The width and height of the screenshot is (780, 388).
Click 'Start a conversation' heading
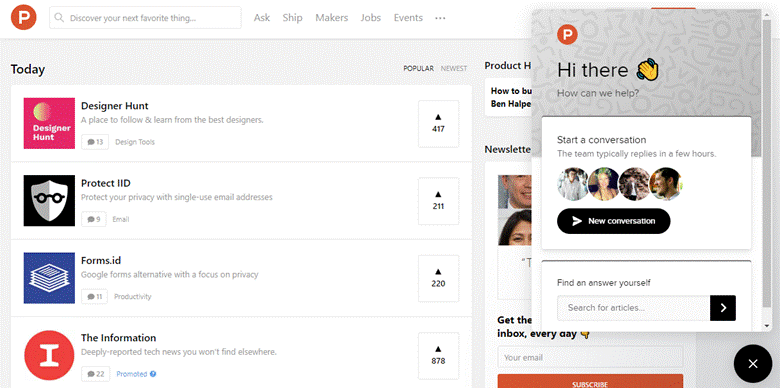point(601,140)
